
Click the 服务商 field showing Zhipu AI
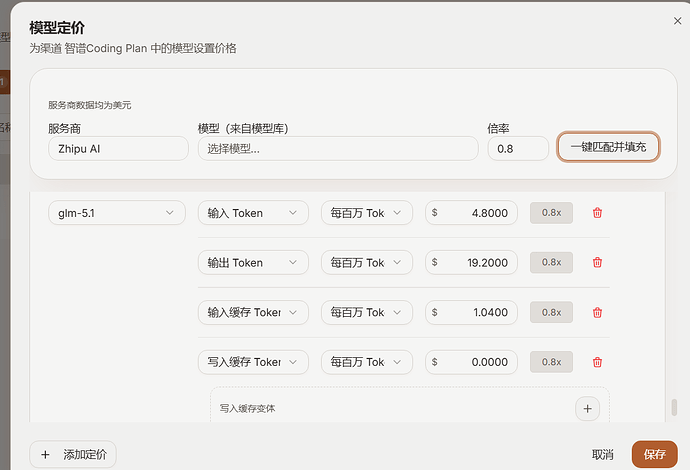coord(118,149)
